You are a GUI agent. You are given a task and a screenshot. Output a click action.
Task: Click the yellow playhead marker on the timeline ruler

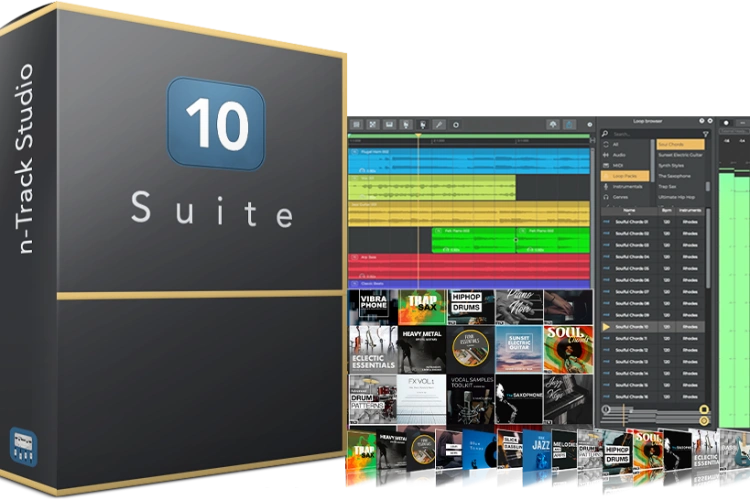tap(418, 136)
